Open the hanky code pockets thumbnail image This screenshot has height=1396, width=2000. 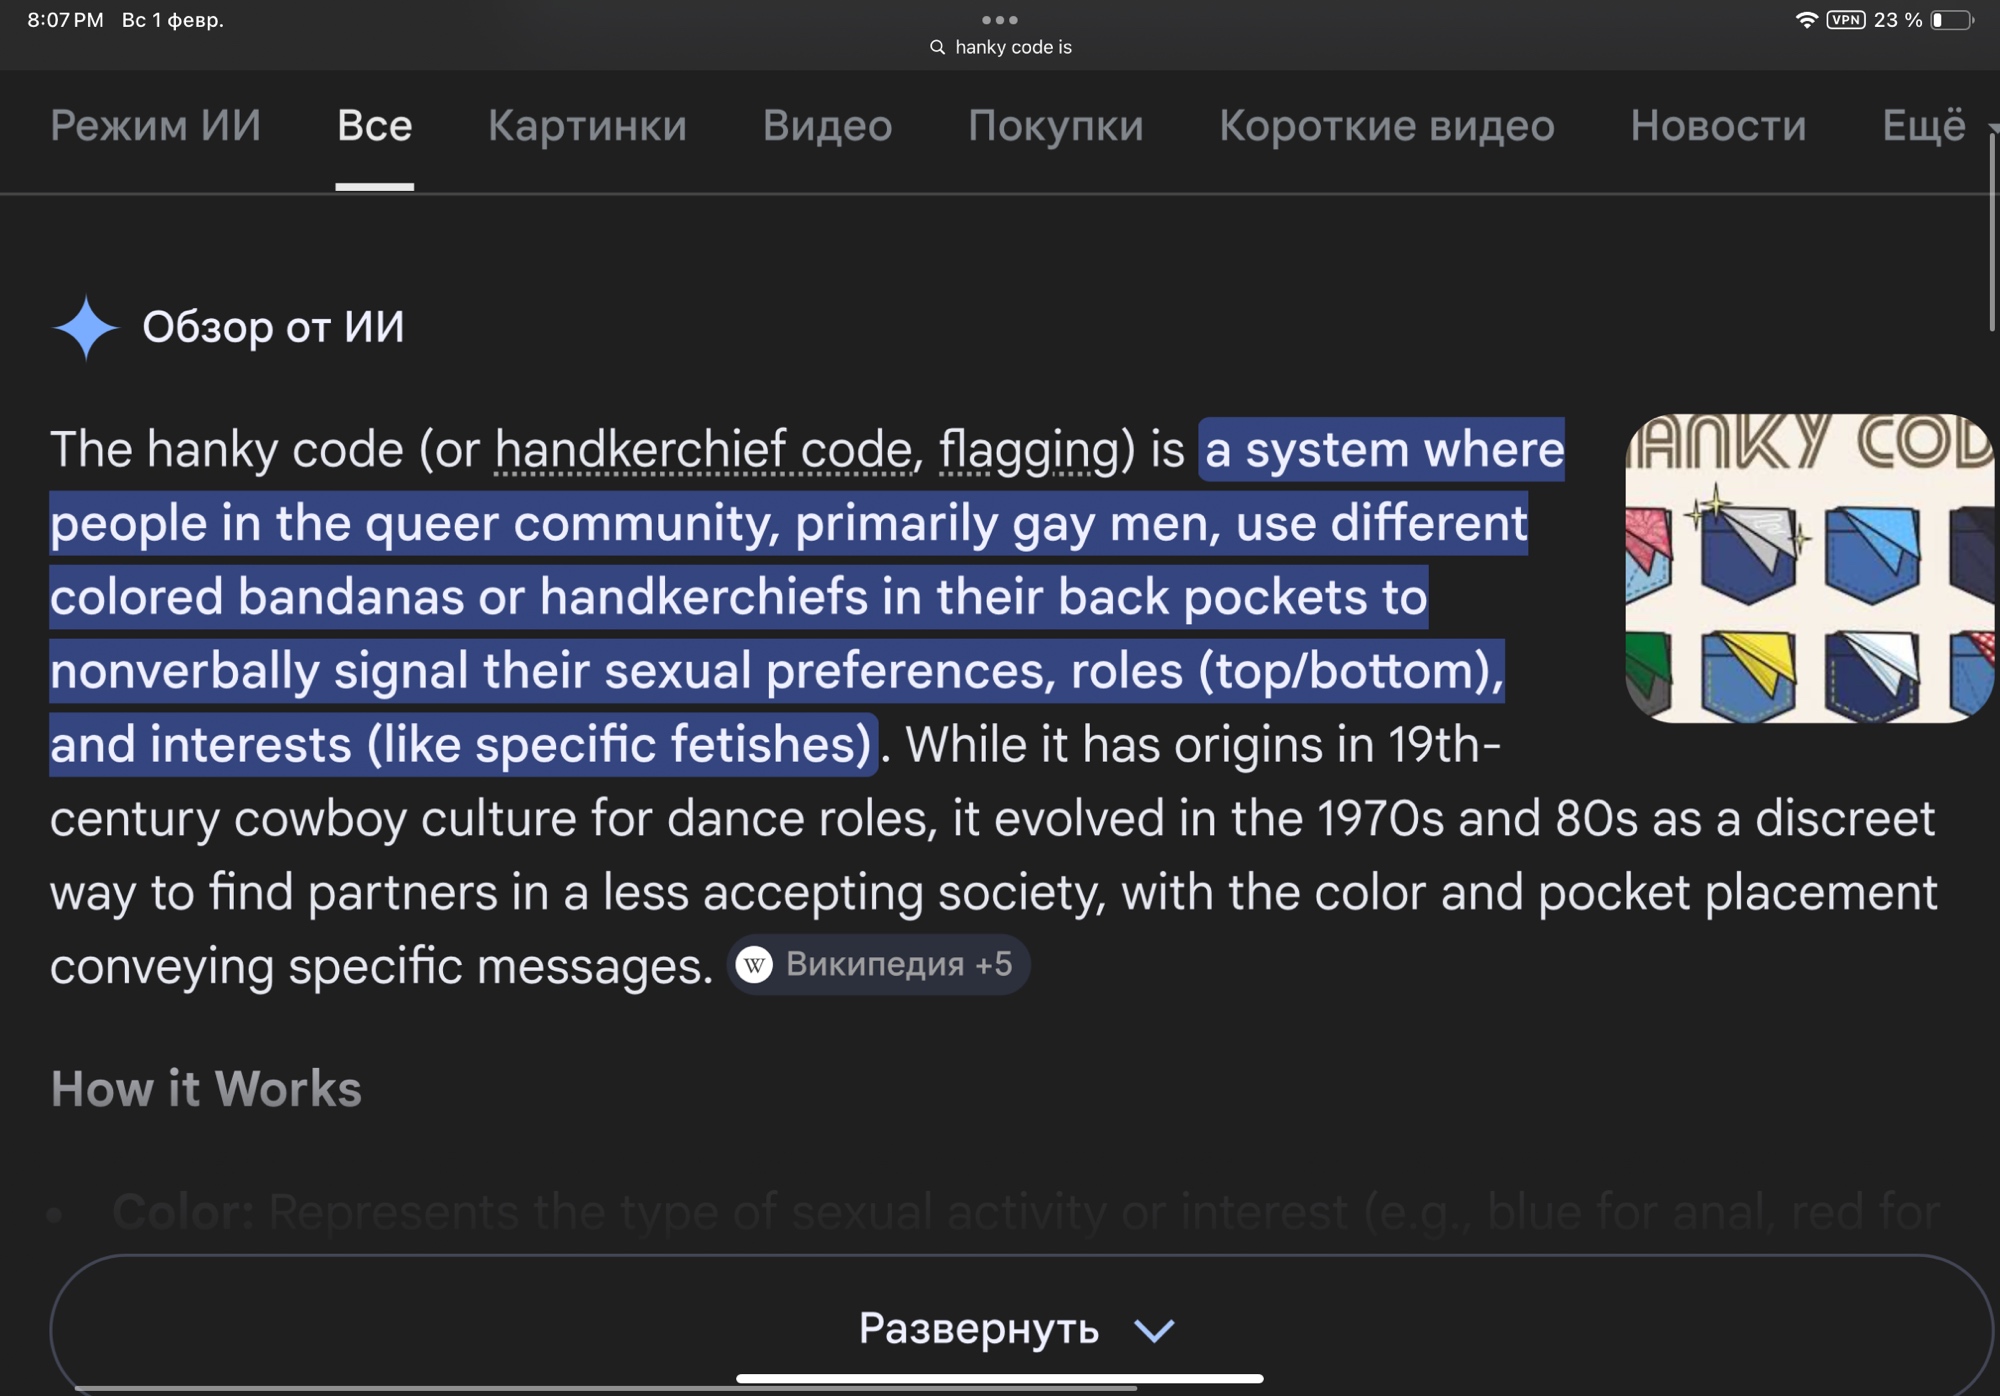(1809, 568)
